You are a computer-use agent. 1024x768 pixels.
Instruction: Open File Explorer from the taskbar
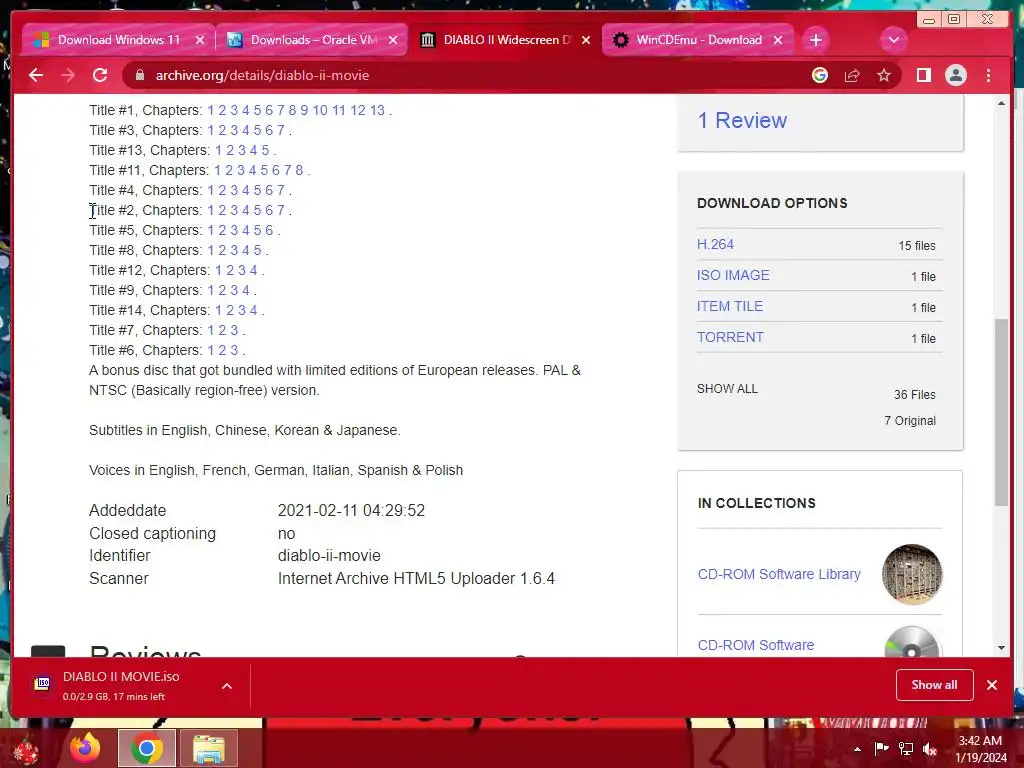[x=208, y=748]
